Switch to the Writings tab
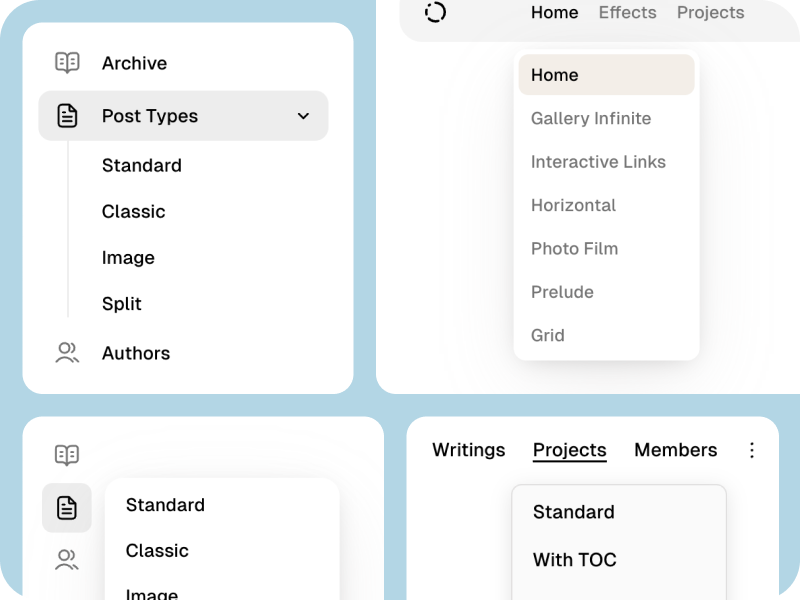 pos(469,450)
